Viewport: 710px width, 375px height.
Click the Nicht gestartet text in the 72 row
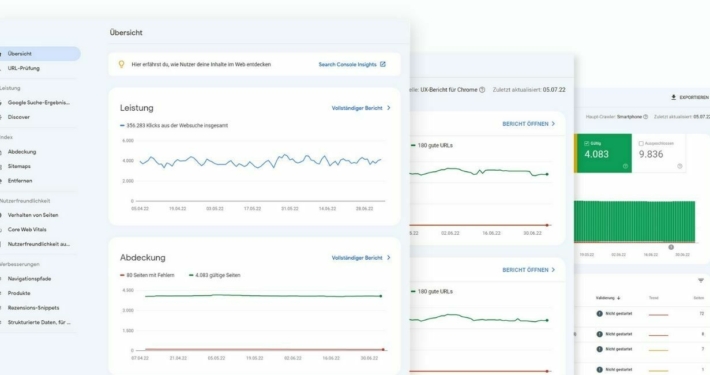click(x=619, y=313)
